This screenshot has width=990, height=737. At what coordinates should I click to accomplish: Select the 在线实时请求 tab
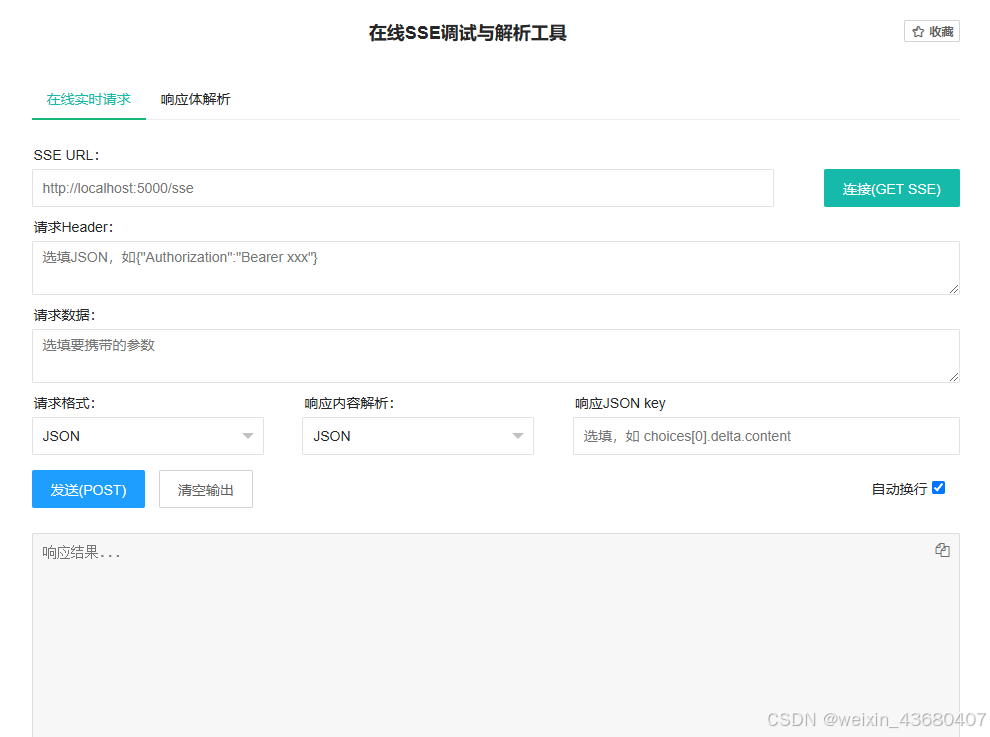pos(88,99)
